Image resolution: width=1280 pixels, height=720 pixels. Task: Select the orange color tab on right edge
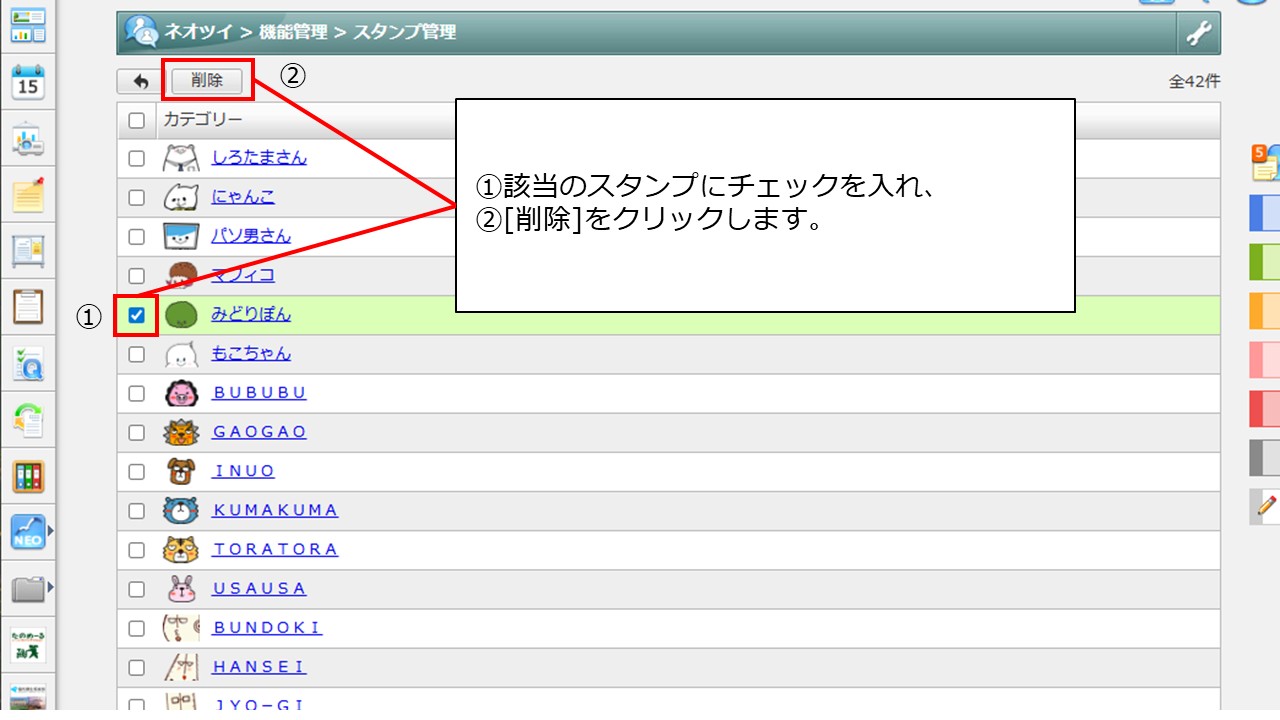click(x=1265, y=310)
